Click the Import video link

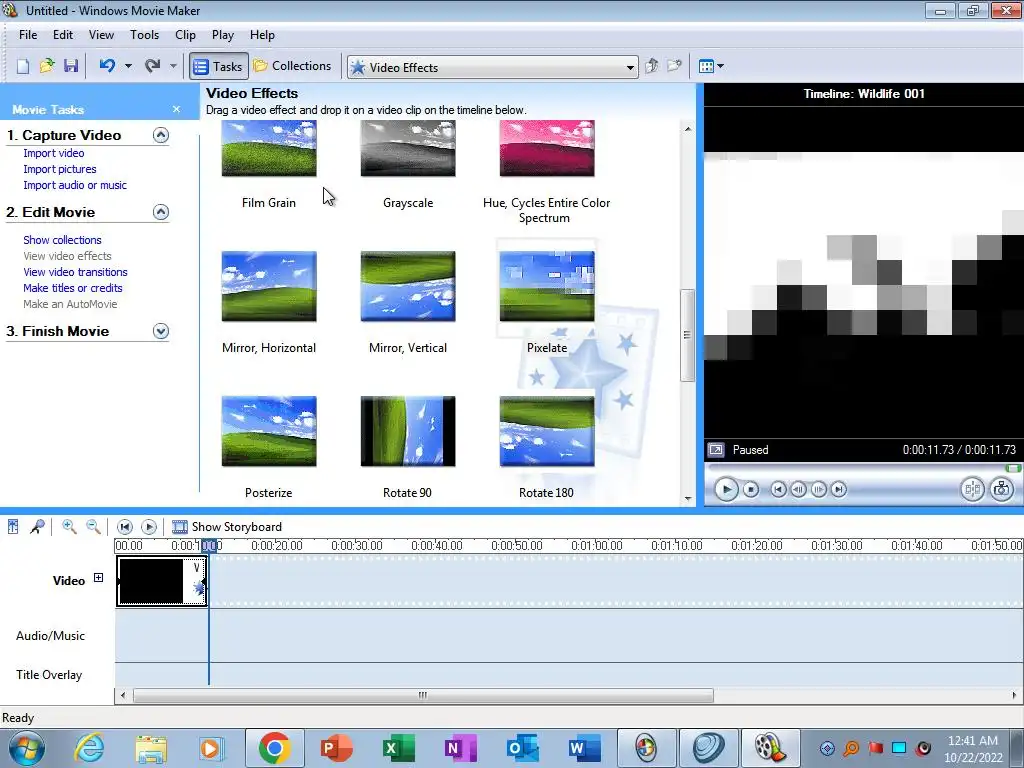pyautogui.click(x=54, y=153)
